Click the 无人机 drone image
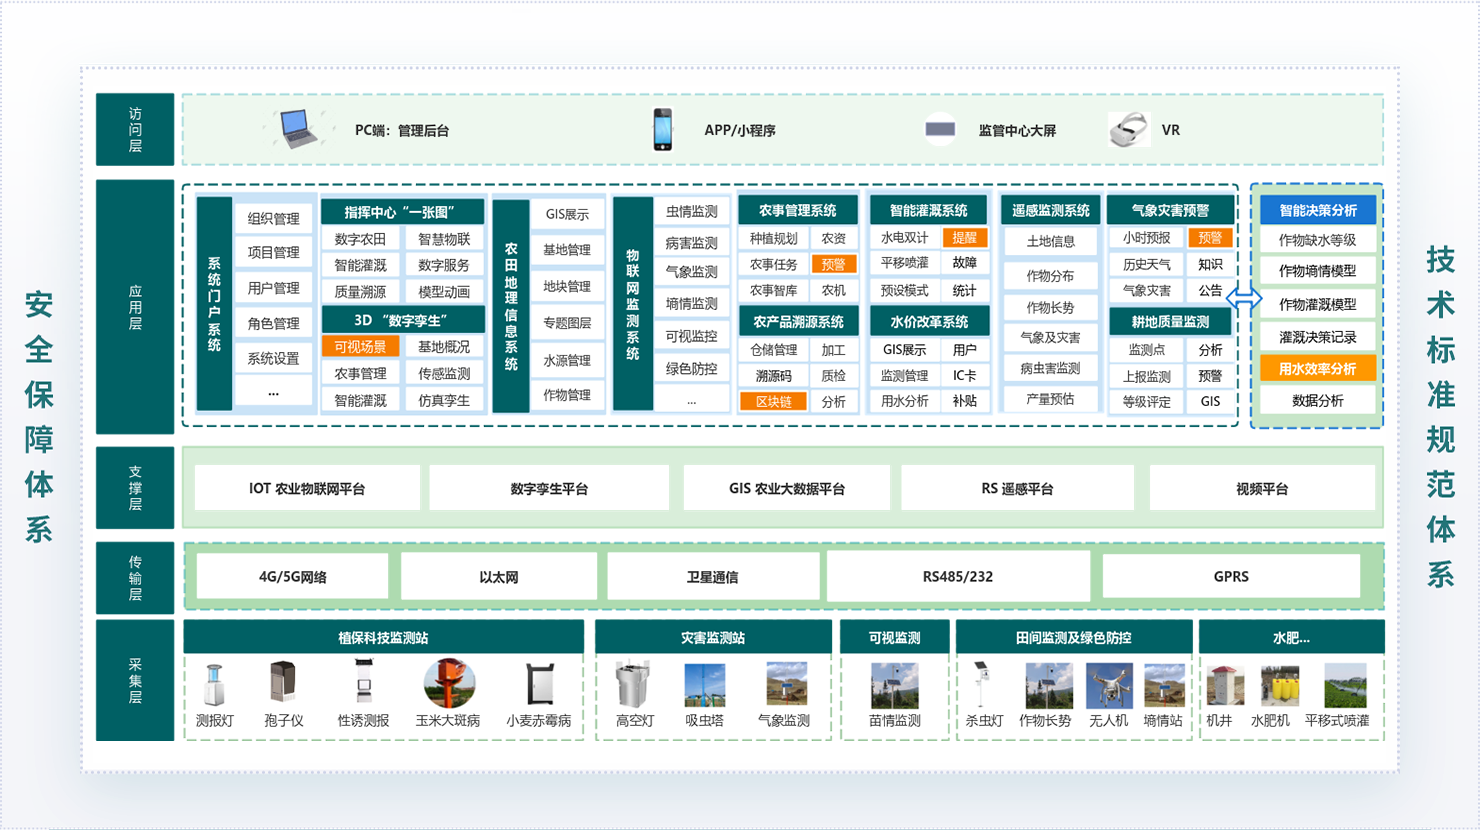This screenshot has width=1480, height=830. point(1108,686)
